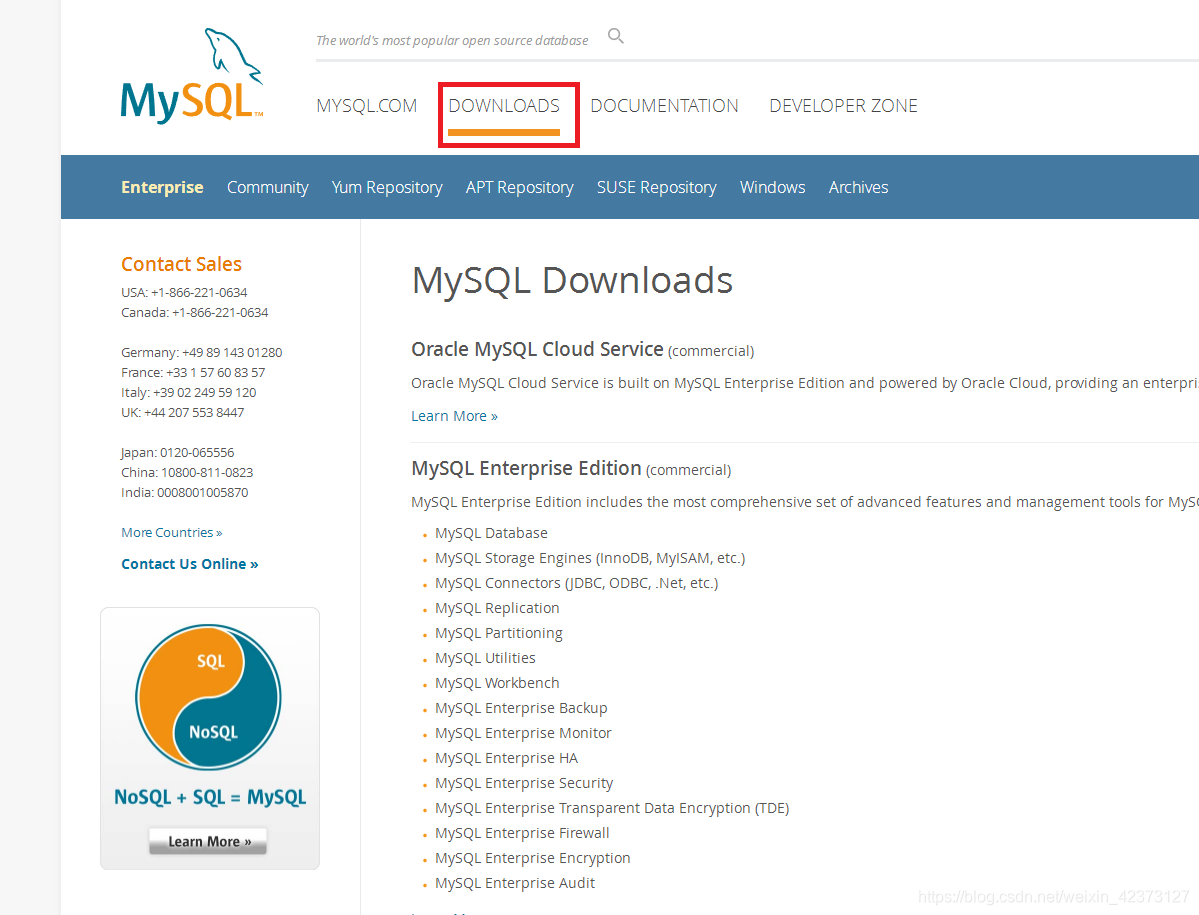Open the DOWNLOADS tab
The width and height of the screenshot is (1199, 915).
(x=504, y=105)
